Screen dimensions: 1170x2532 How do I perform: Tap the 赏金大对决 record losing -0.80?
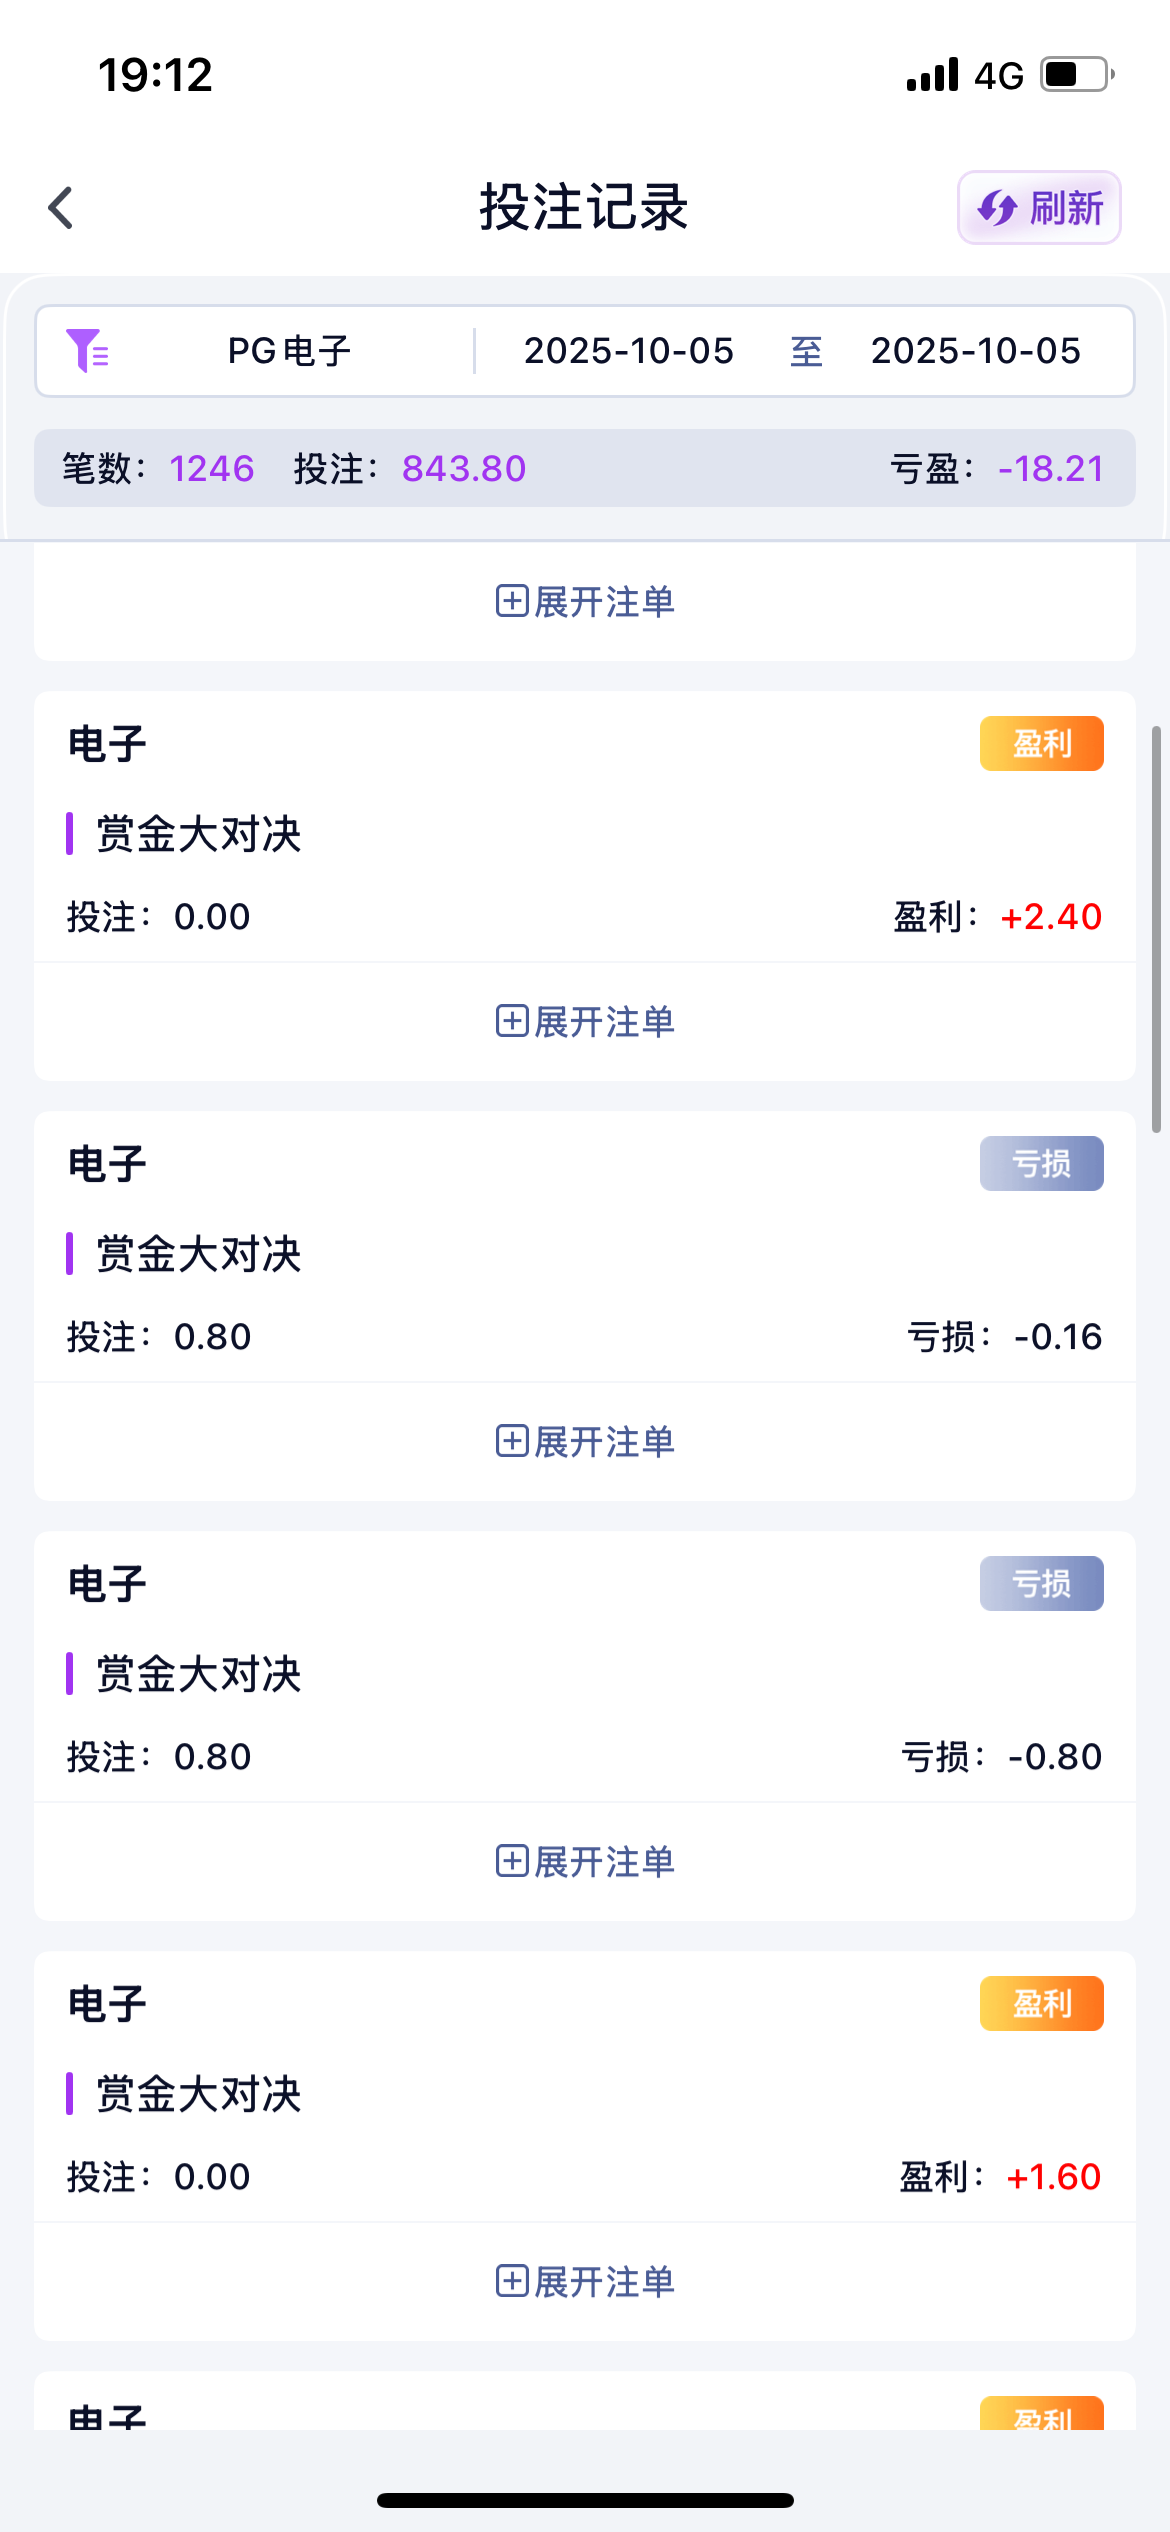click(x=199, y=1674)
